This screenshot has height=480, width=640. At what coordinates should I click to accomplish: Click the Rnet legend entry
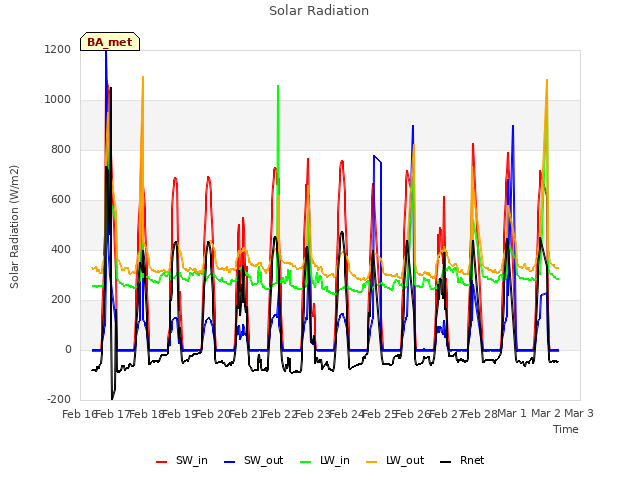point(462,461)
